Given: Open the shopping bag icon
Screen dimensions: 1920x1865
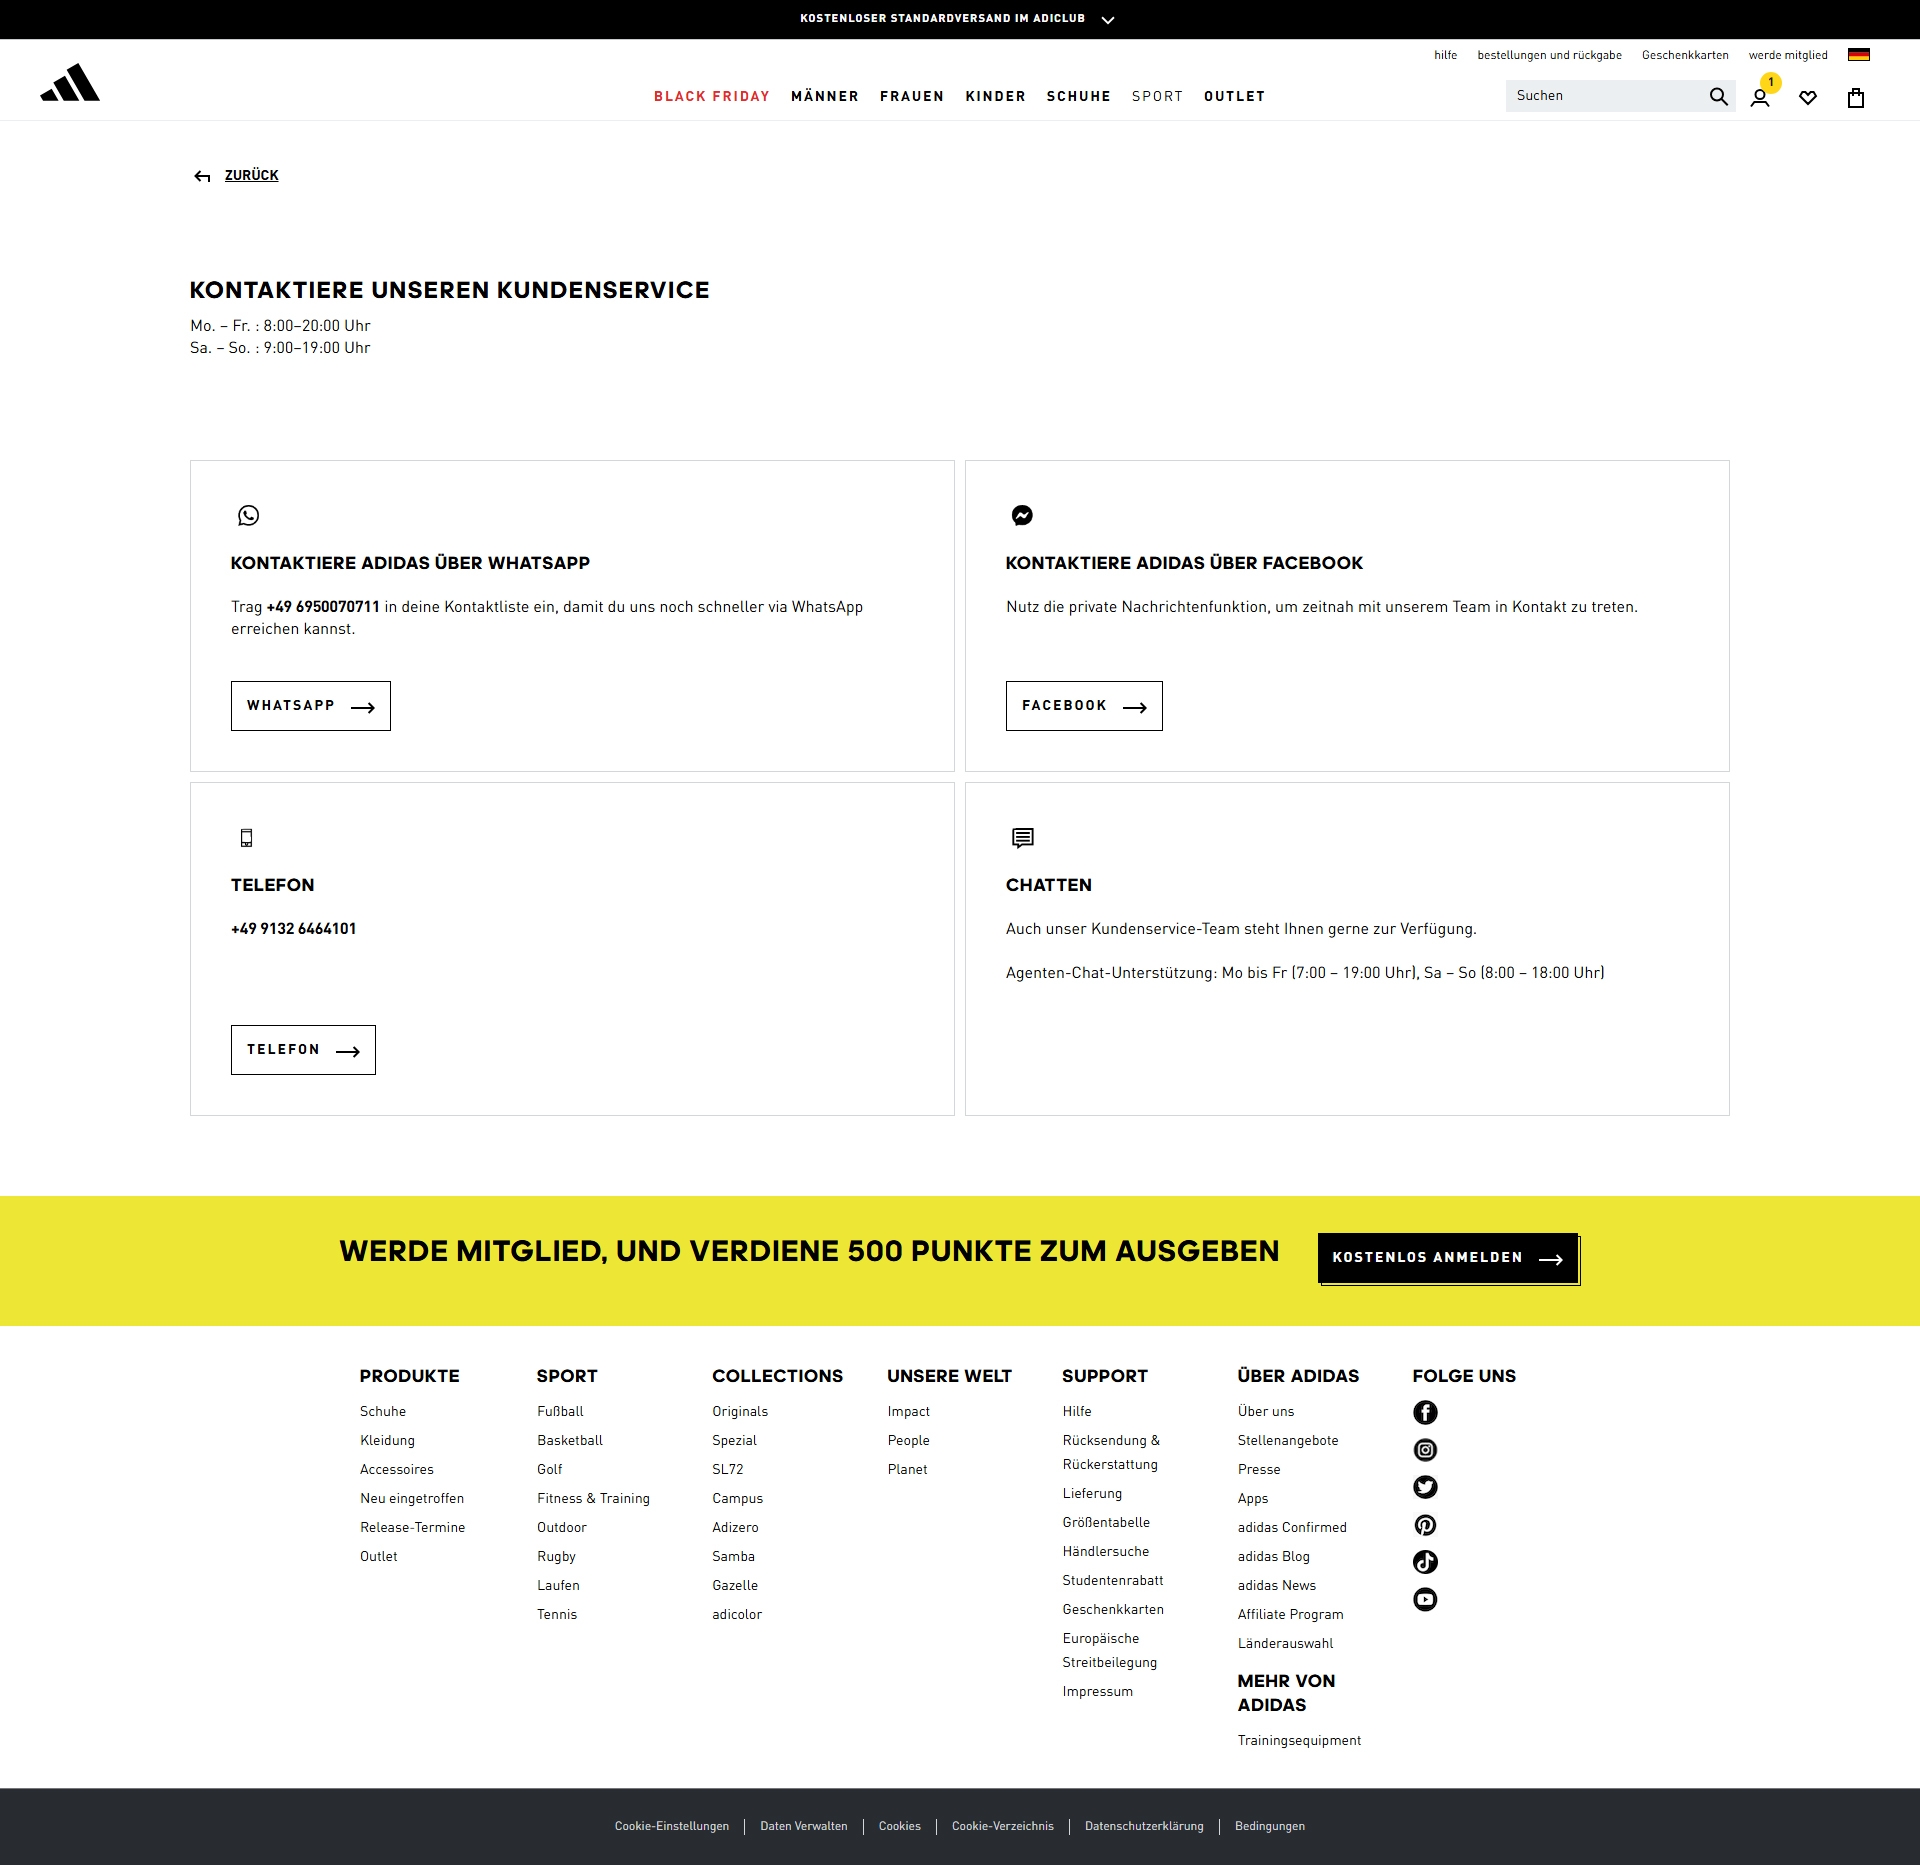Looking at the screenshot, I should tap(1856, 97).
